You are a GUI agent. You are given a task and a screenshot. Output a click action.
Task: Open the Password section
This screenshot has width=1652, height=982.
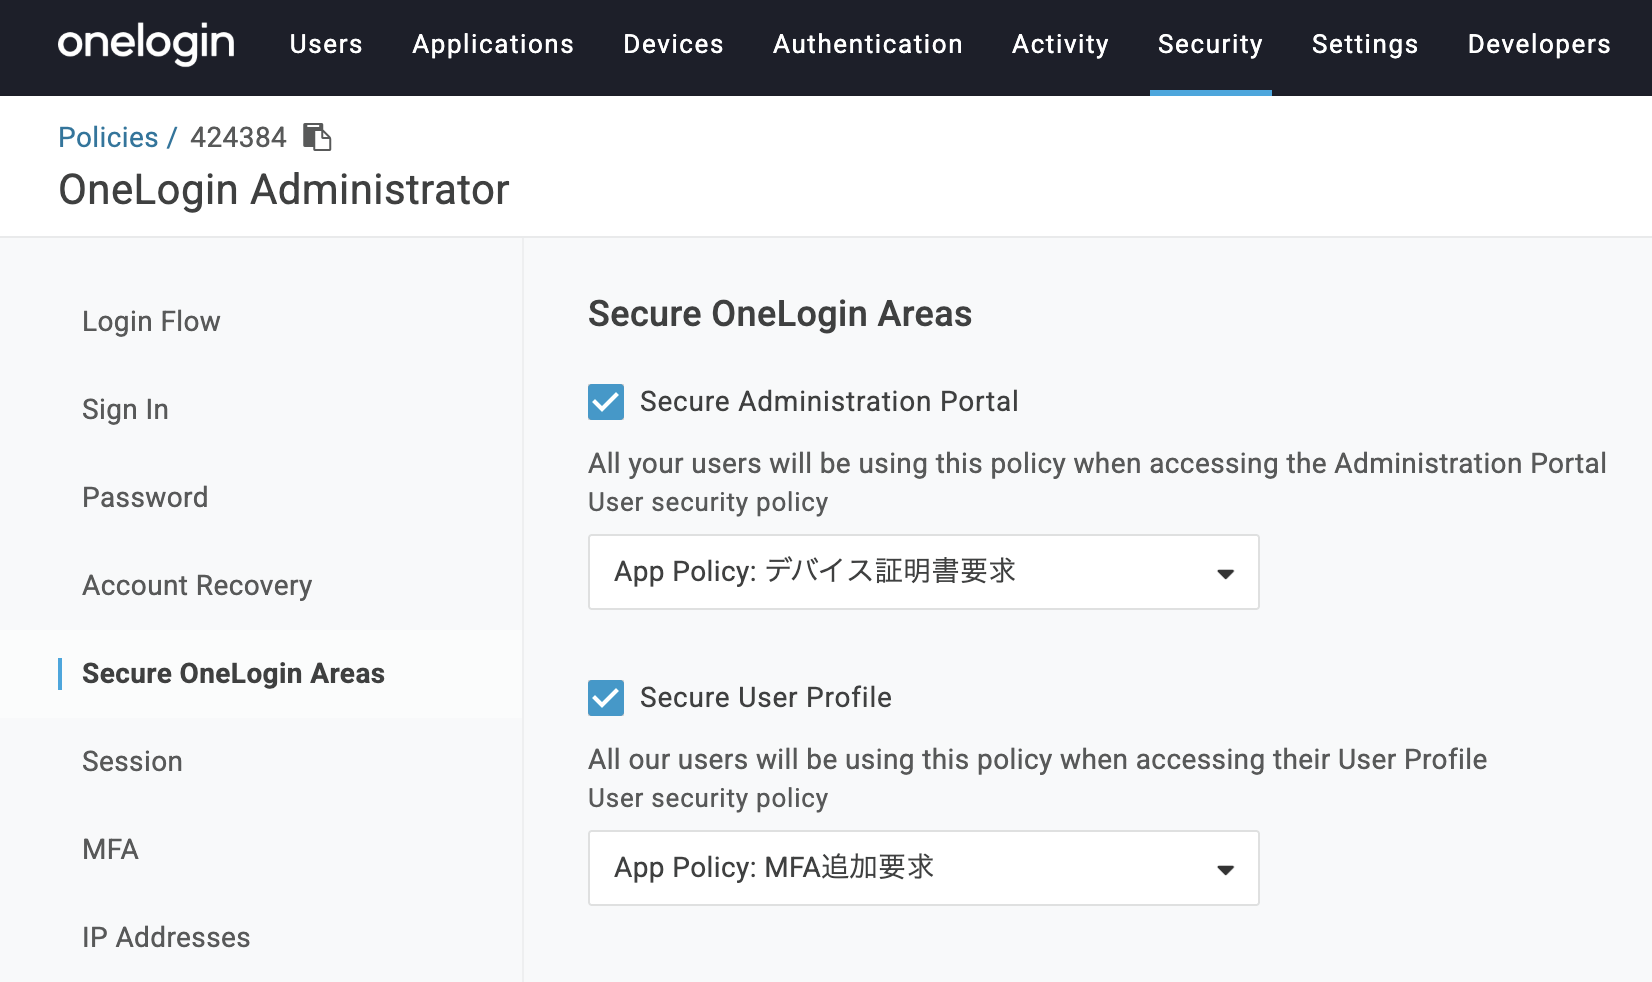(x=145, y=497)
